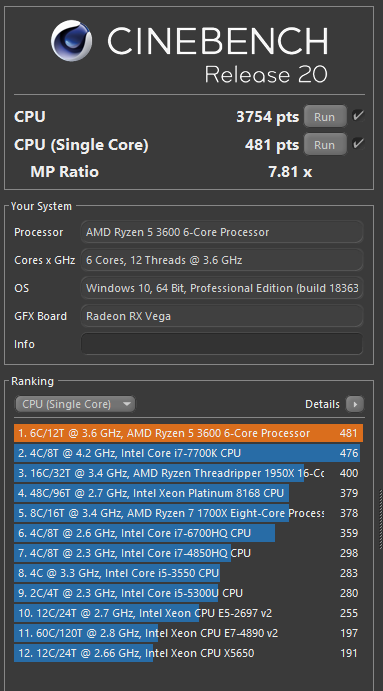Select the Cores x GHz field value
The height and width of the screenshot is (691, 383).
click(x=222, y=260)
